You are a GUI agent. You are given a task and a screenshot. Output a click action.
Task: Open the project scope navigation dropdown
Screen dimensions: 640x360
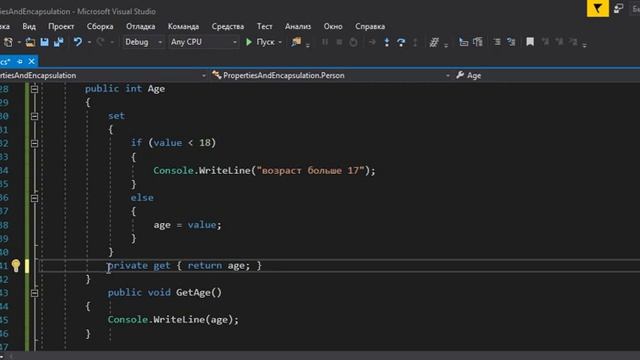point(104,76)
